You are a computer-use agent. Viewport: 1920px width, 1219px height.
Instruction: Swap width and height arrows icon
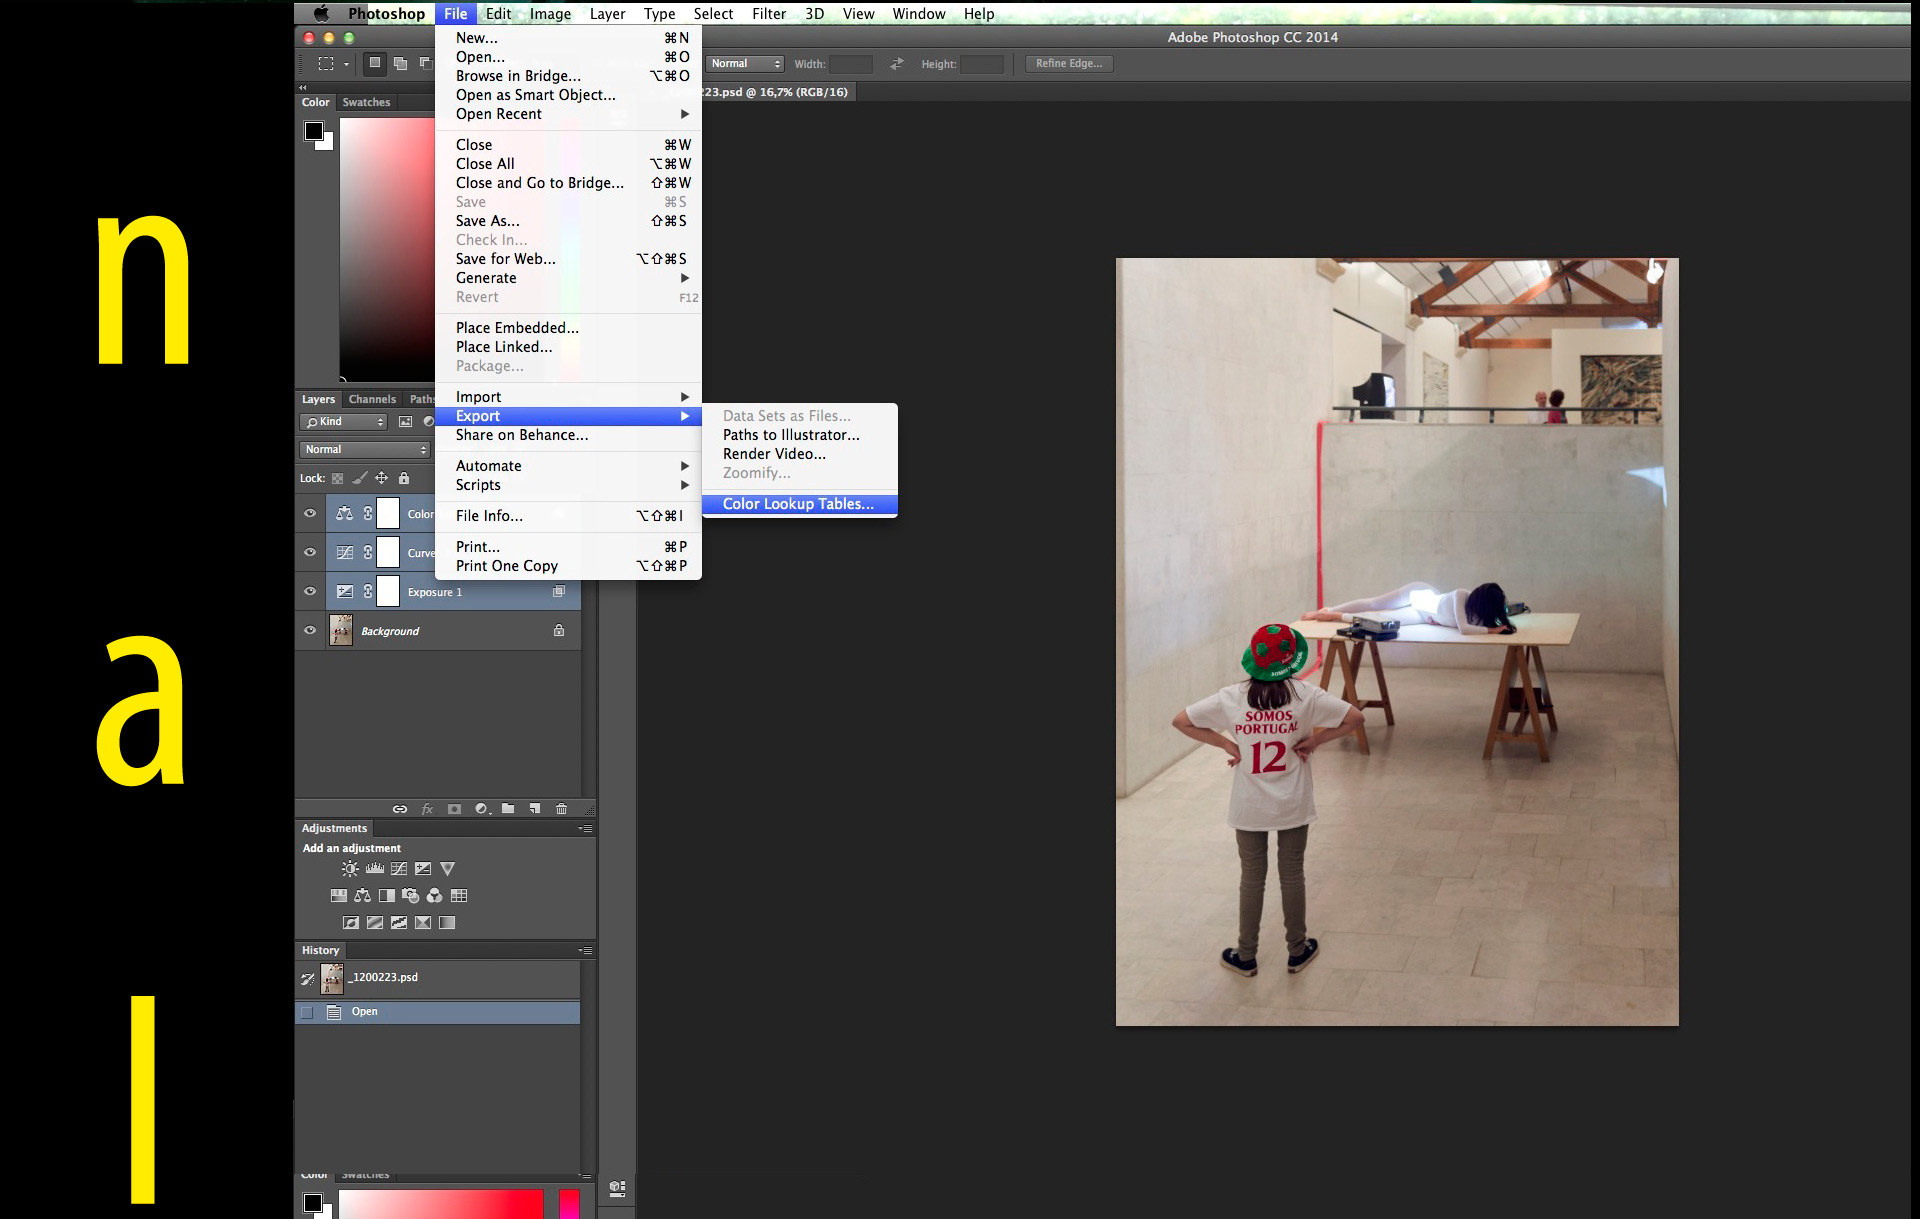pyautogui.click(x=897, y=64)
